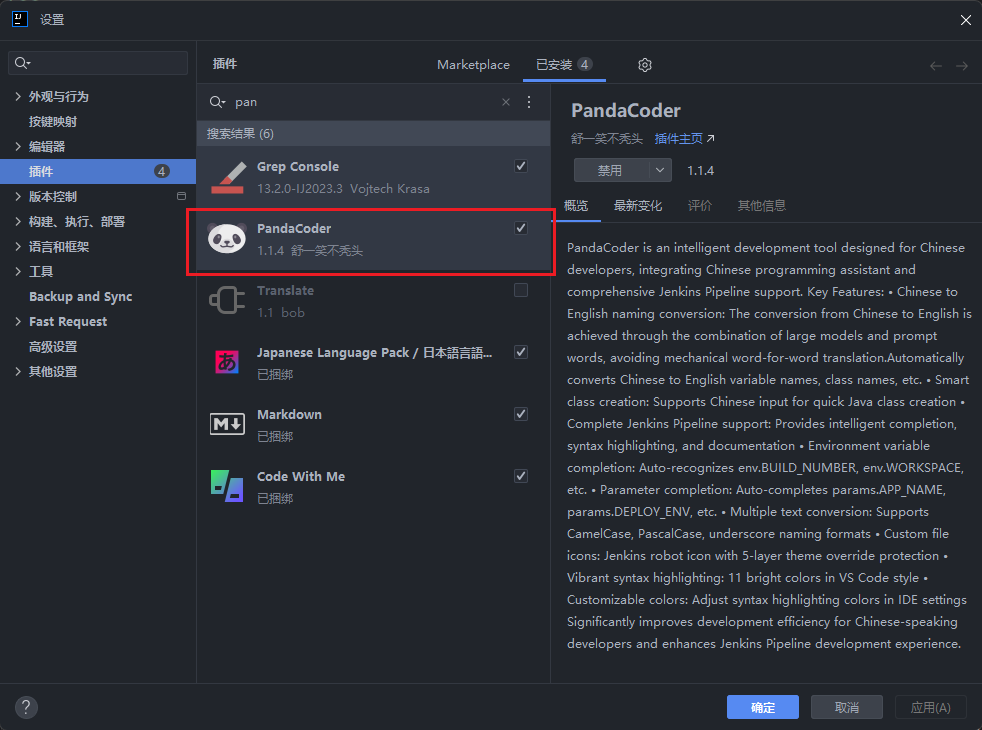Expand the 版本控制 settings section
The height and width of the screenshot is (730, 982).
pos(18,197)
